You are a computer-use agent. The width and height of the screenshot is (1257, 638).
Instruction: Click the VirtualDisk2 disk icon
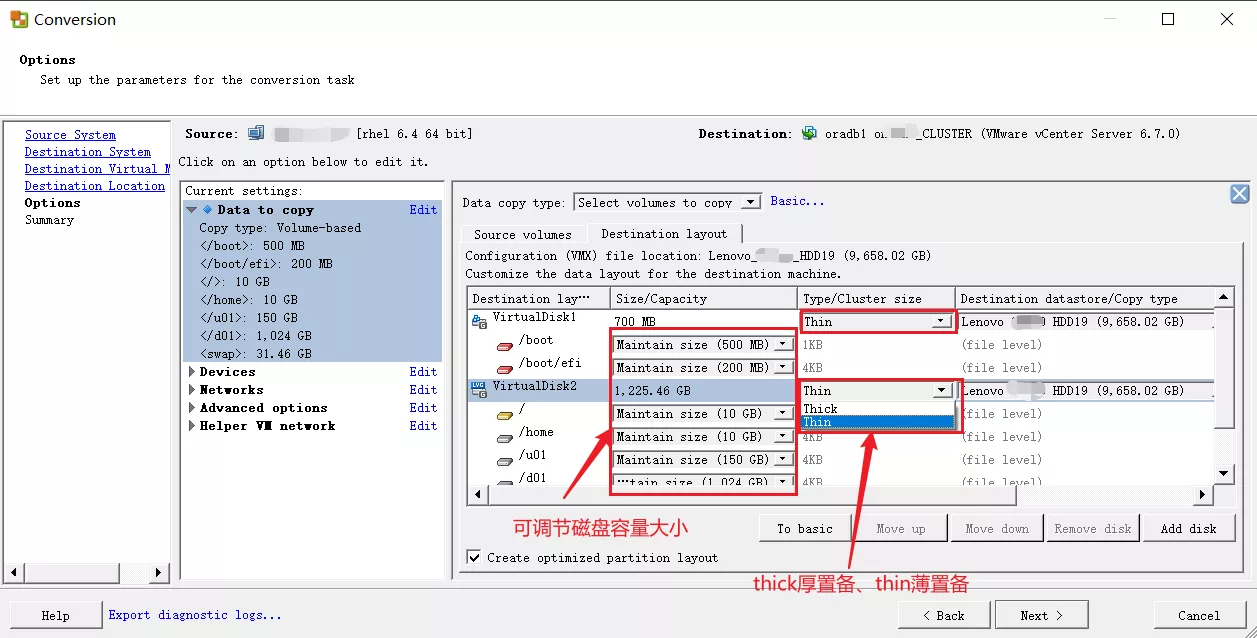pyautogui.click(x=479, y=389)
